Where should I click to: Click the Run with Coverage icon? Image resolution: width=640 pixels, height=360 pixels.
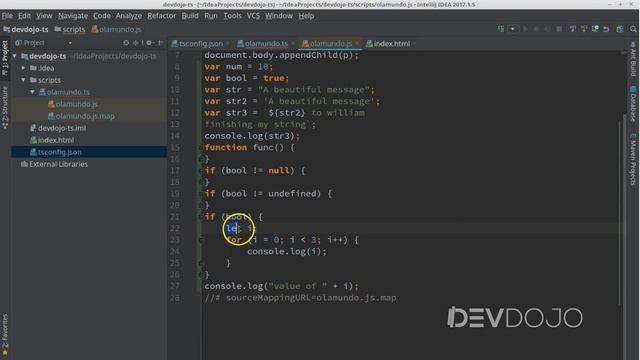548,29
